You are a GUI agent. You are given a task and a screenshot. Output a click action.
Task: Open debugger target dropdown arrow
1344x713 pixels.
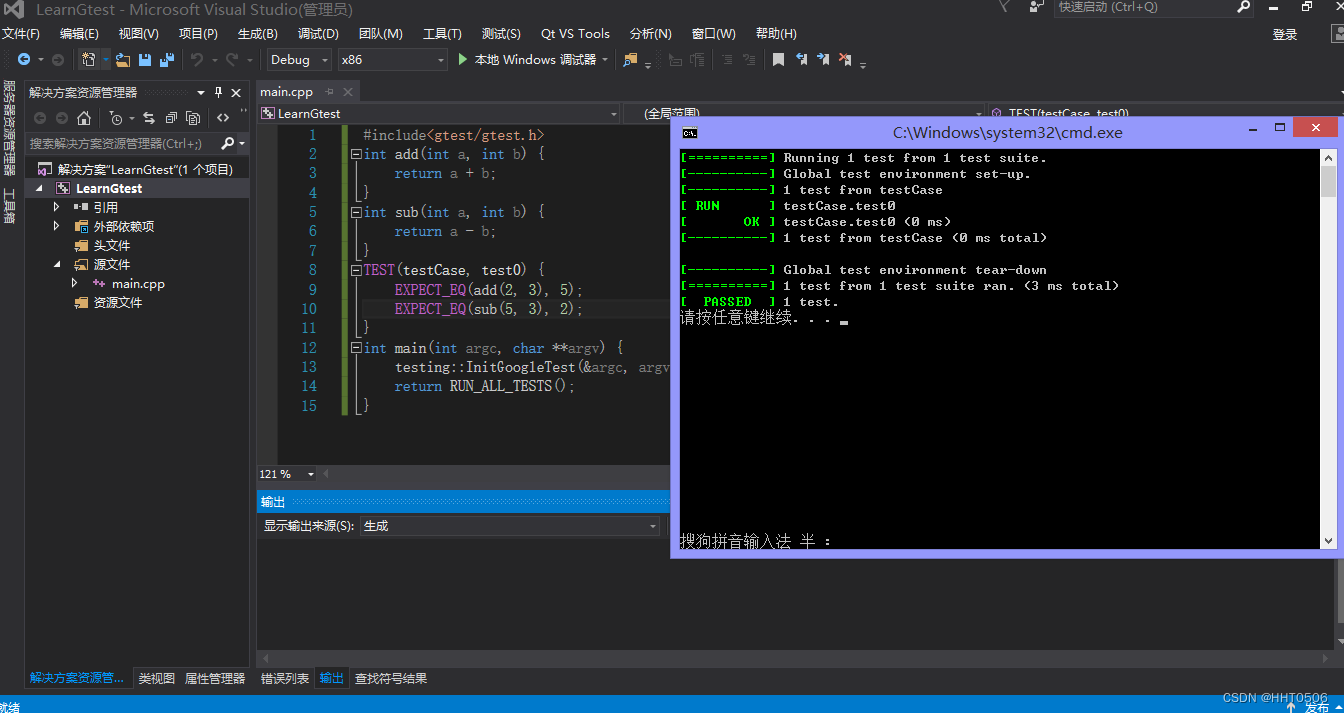click(605, 60)
